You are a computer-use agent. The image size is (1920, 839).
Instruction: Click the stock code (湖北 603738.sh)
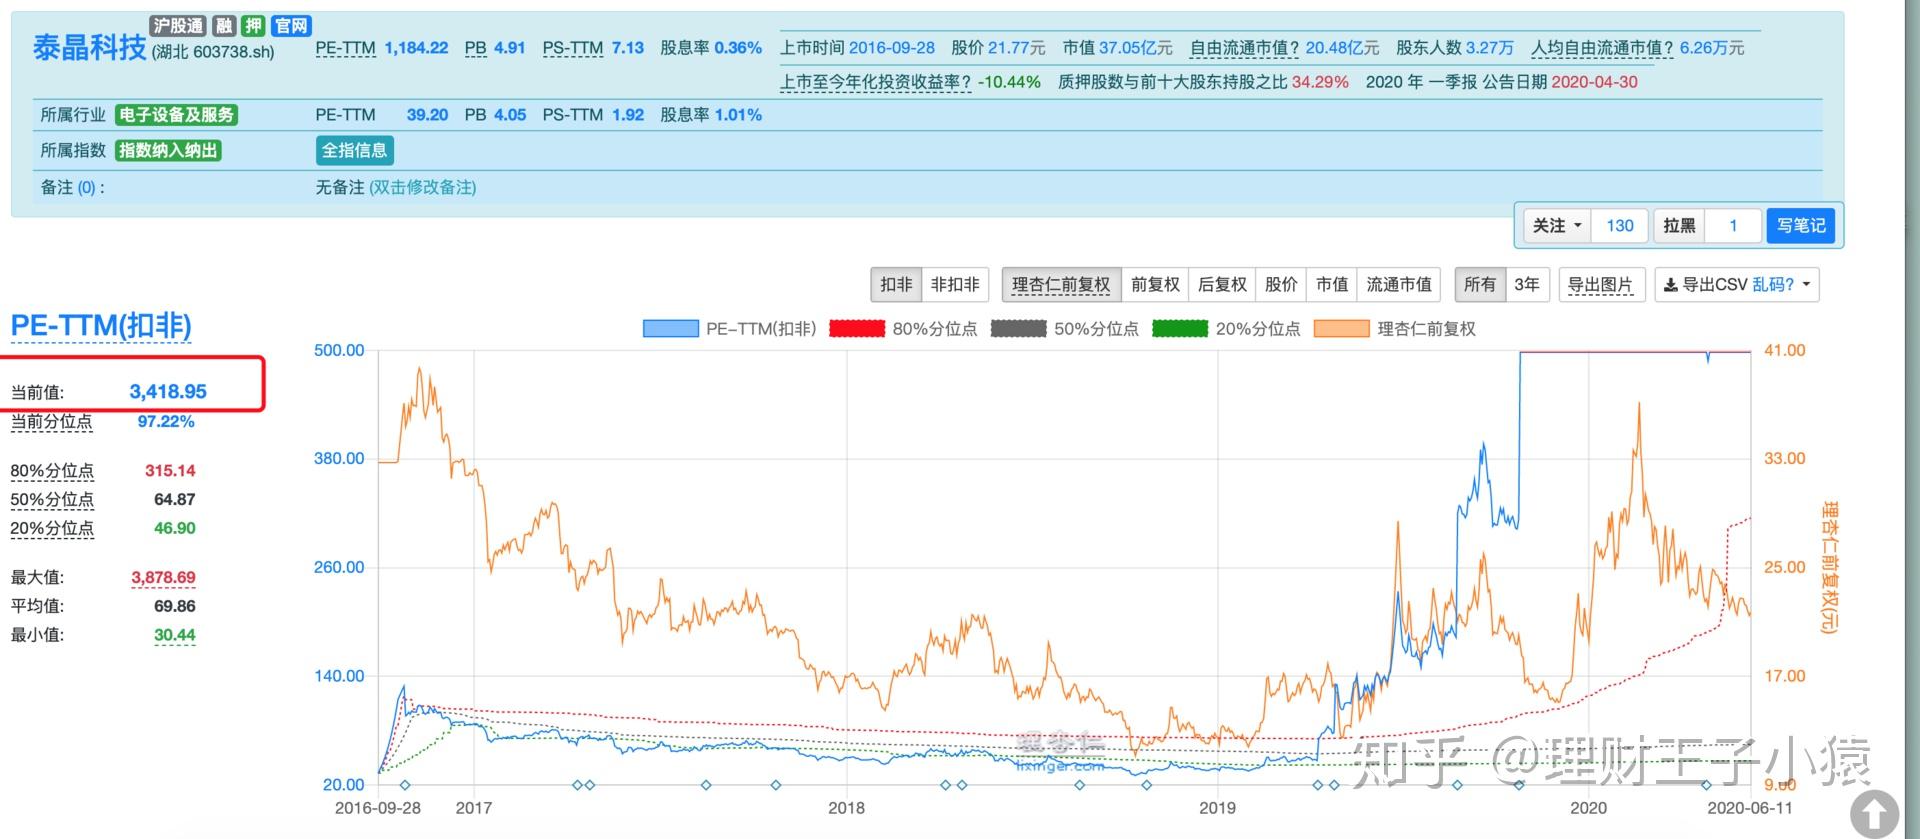(x=213, y=52)
